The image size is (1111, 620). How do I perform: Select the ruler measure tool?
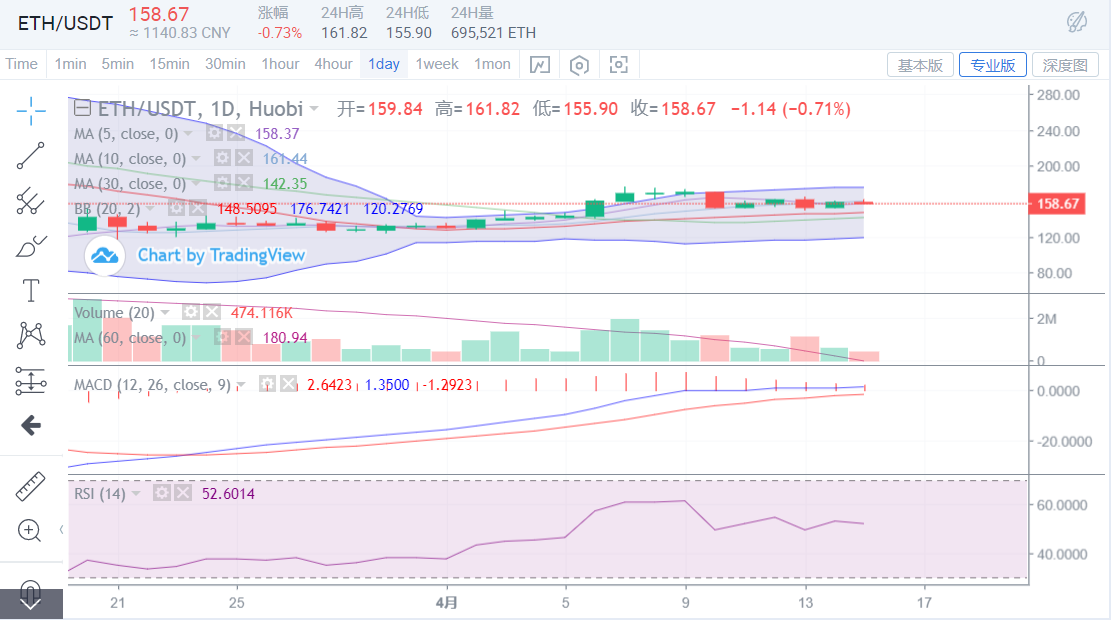tap(30, 487)
